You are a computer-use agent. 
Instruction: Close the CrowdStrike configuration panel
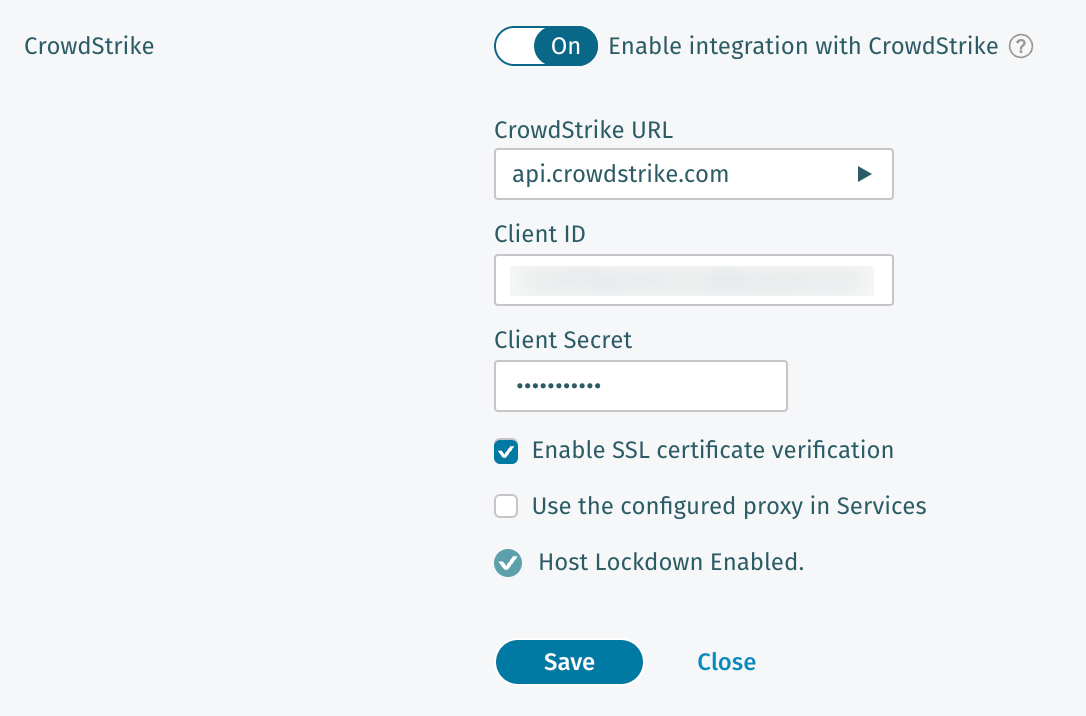click(x=726, y=662)
